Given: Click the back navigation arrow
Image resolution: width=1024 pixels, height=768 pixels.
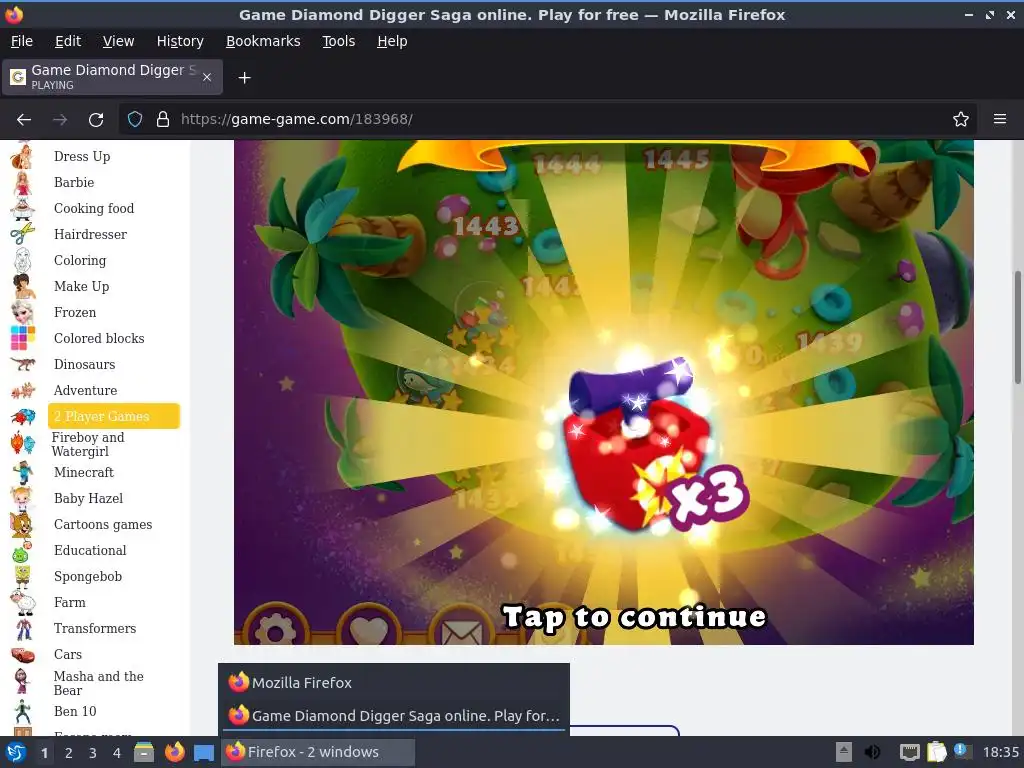Looking at the screenshot, I should [x=24, y=120].
